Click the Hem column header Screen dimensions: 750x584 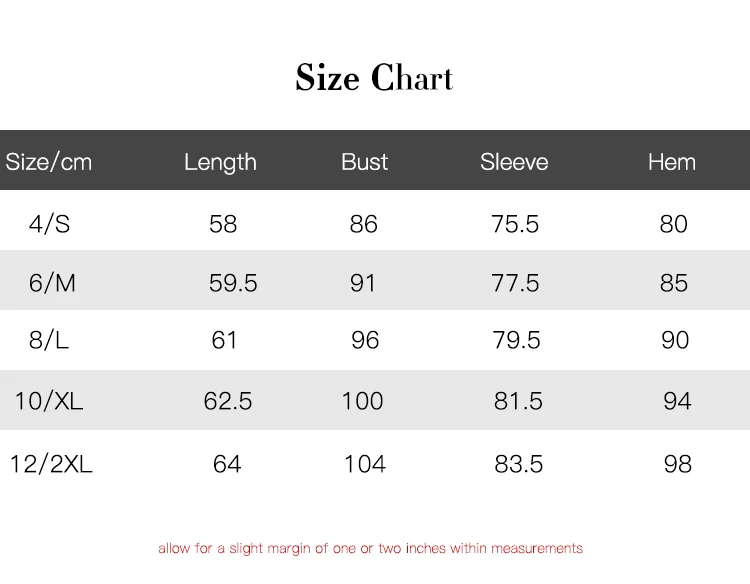tap(672, 162)
